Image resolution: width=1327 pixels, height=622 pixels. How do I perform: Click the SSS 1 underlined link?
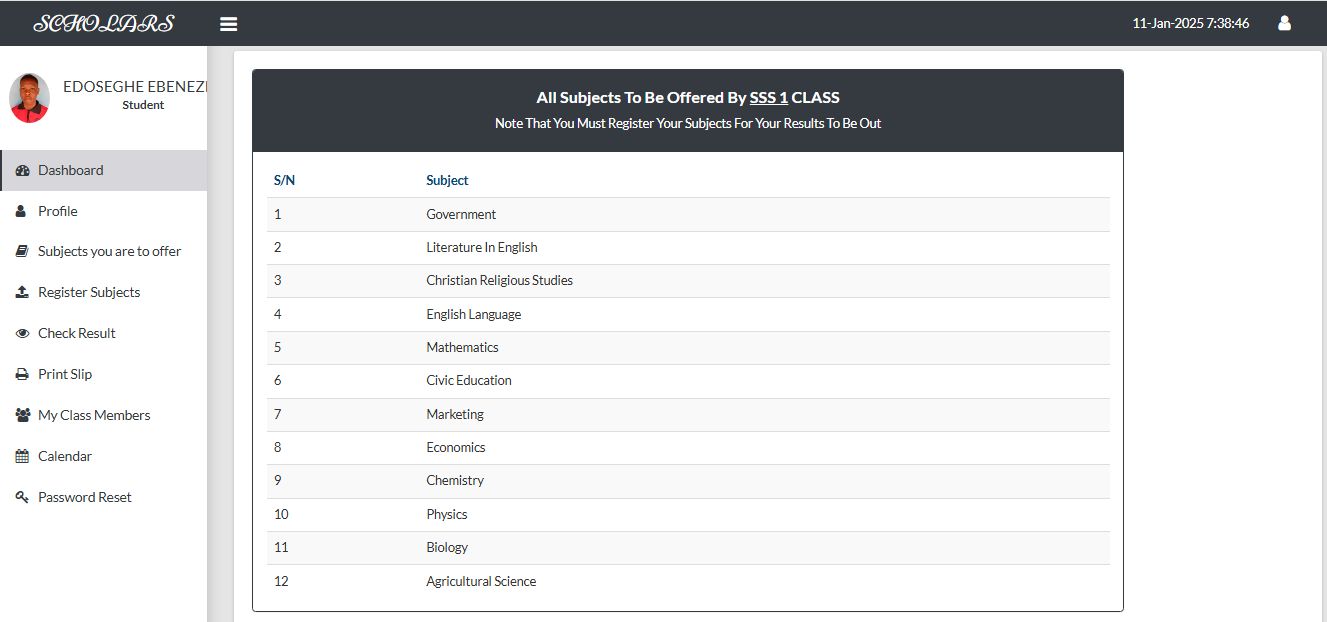(768, 98)
